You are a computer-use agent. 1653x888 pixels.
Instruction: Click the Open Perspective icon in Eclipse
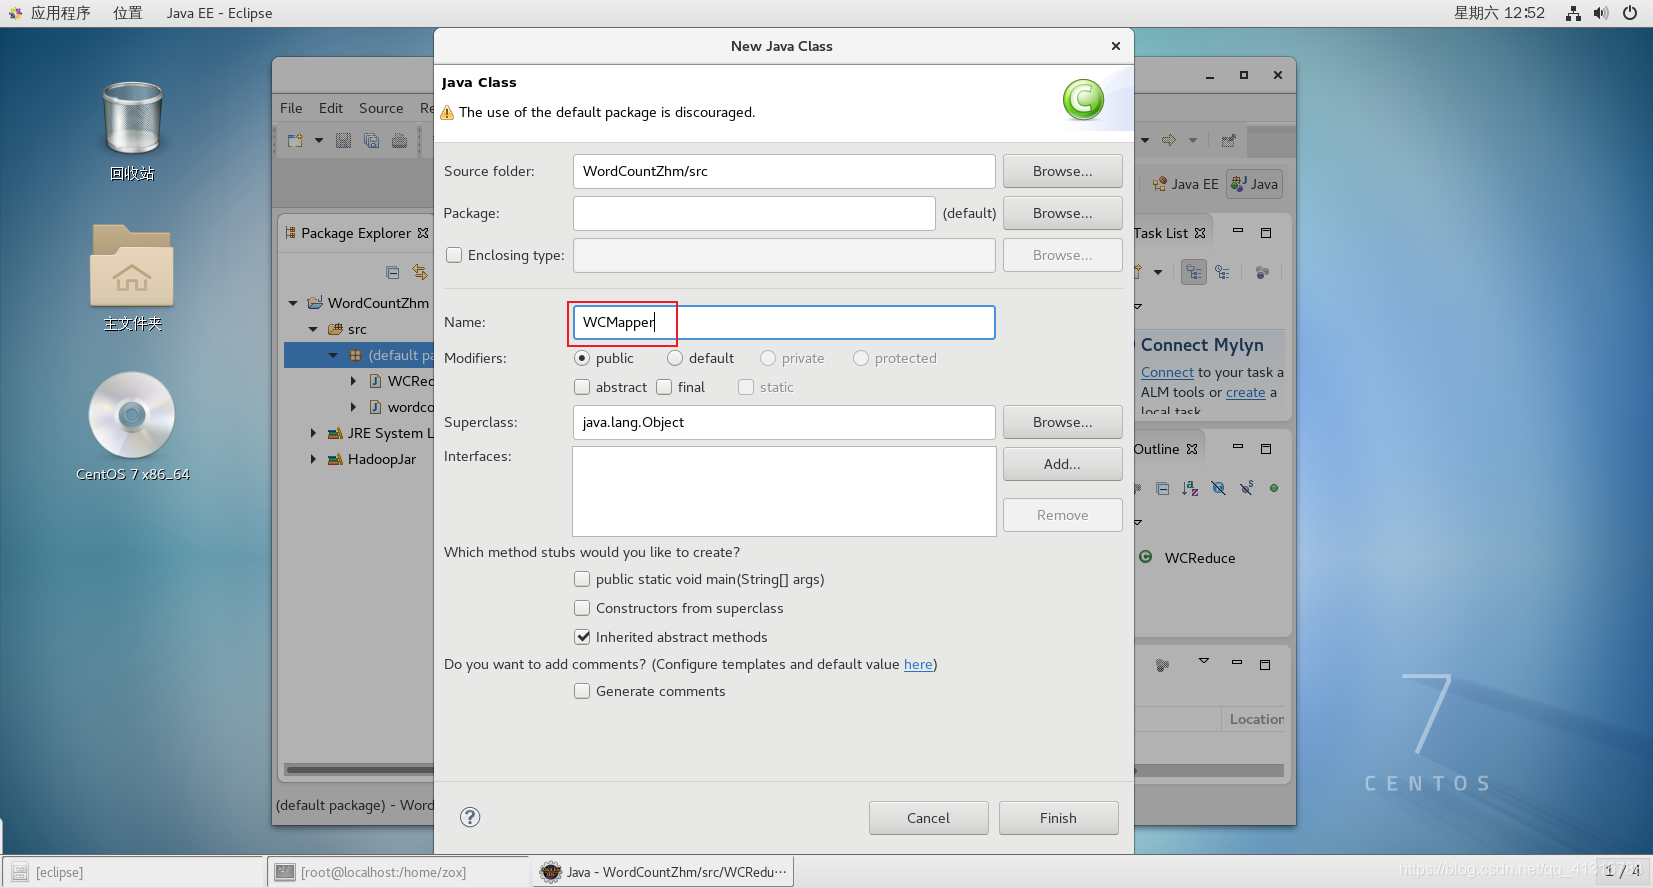[x=1229, y=140]
